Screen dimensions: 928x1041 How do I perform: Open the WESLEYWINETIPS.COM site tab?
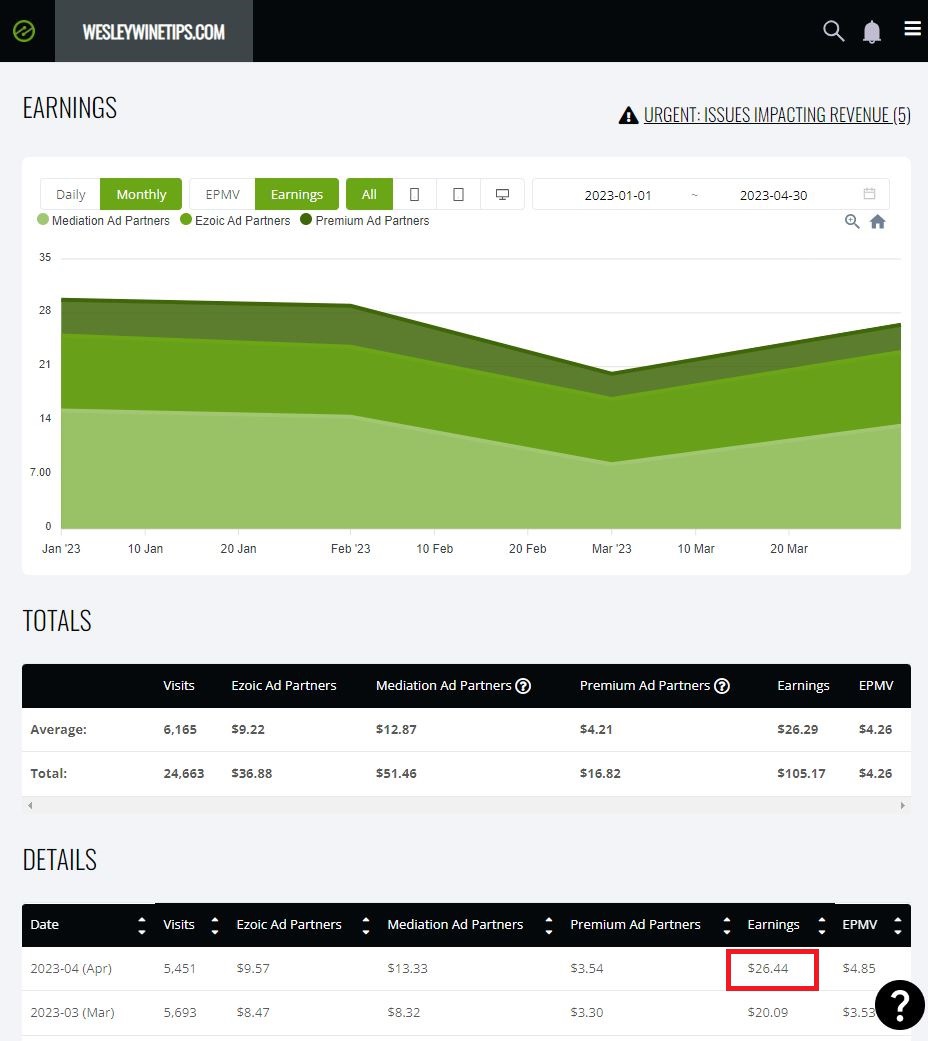[153, 31]
